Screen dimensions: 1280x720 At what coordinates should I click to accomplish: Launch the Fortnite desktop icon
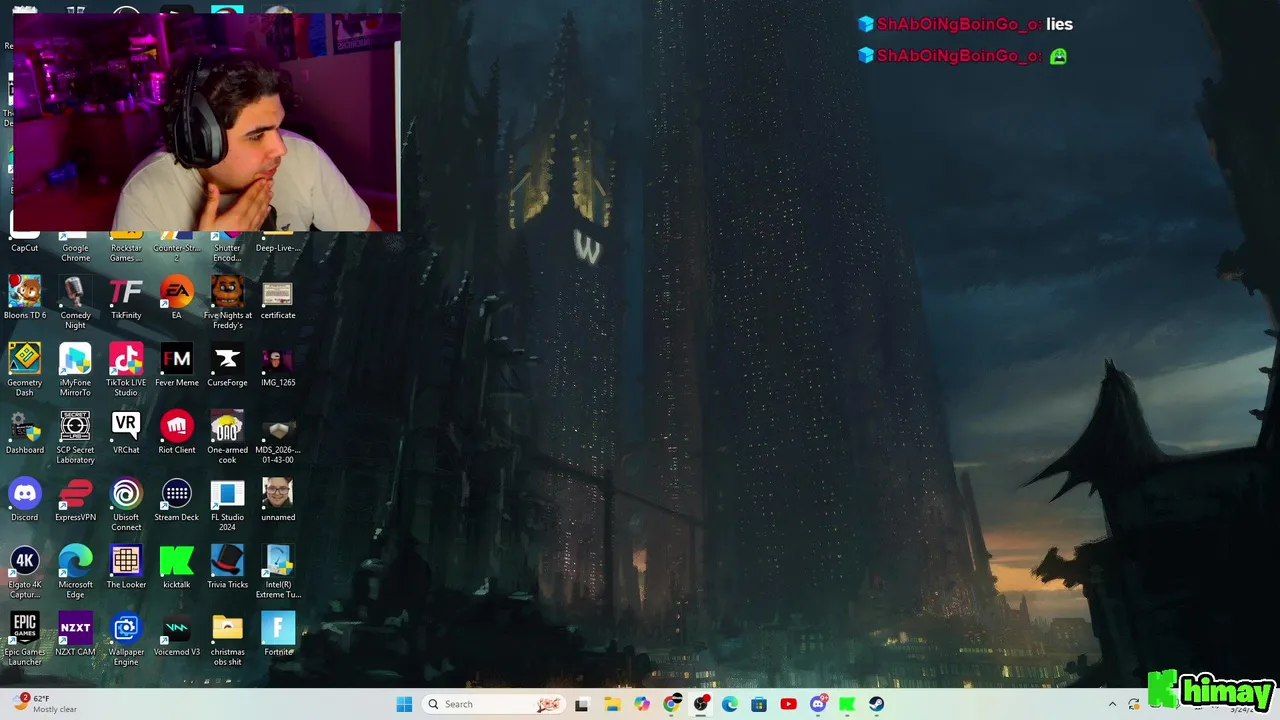click(278, 628)
